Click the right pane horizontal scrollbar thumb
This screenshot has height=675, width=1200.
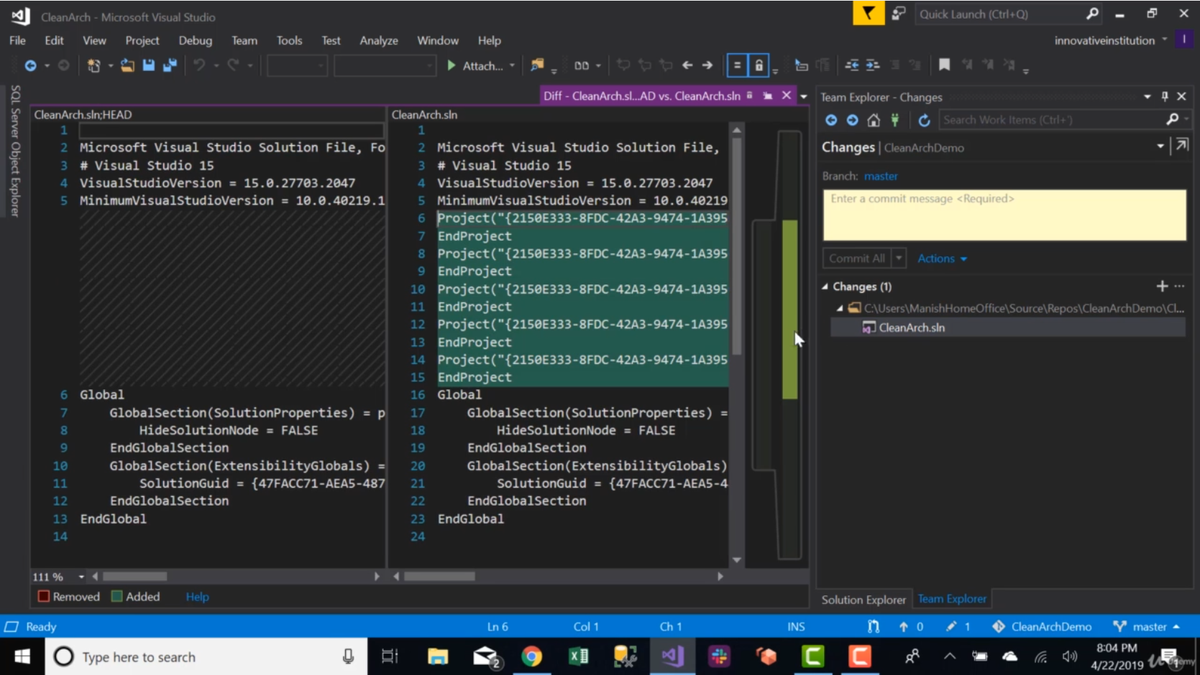(x=439, y=577)
